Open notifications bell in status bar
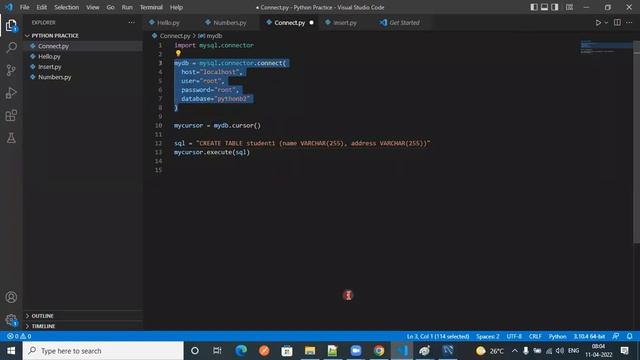640x360 pixels. pyautogui.click(x=629, y=336)
